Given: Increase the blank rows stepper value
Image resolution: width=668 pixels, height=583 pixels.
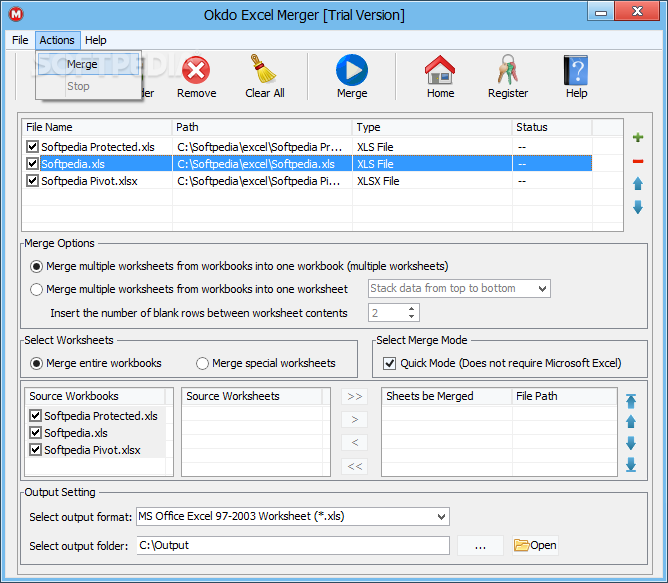Looking at the screenshot, I should [x=411, y=309].
